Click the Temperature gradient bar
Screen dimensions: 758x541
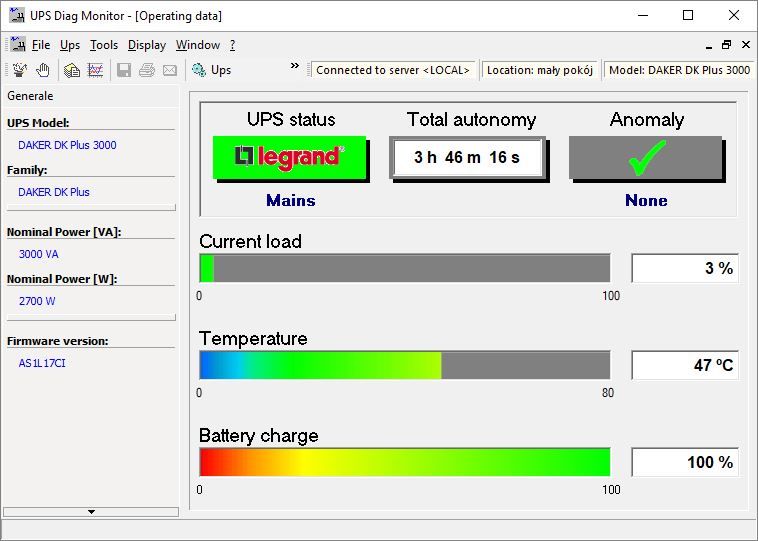point(405,365)
